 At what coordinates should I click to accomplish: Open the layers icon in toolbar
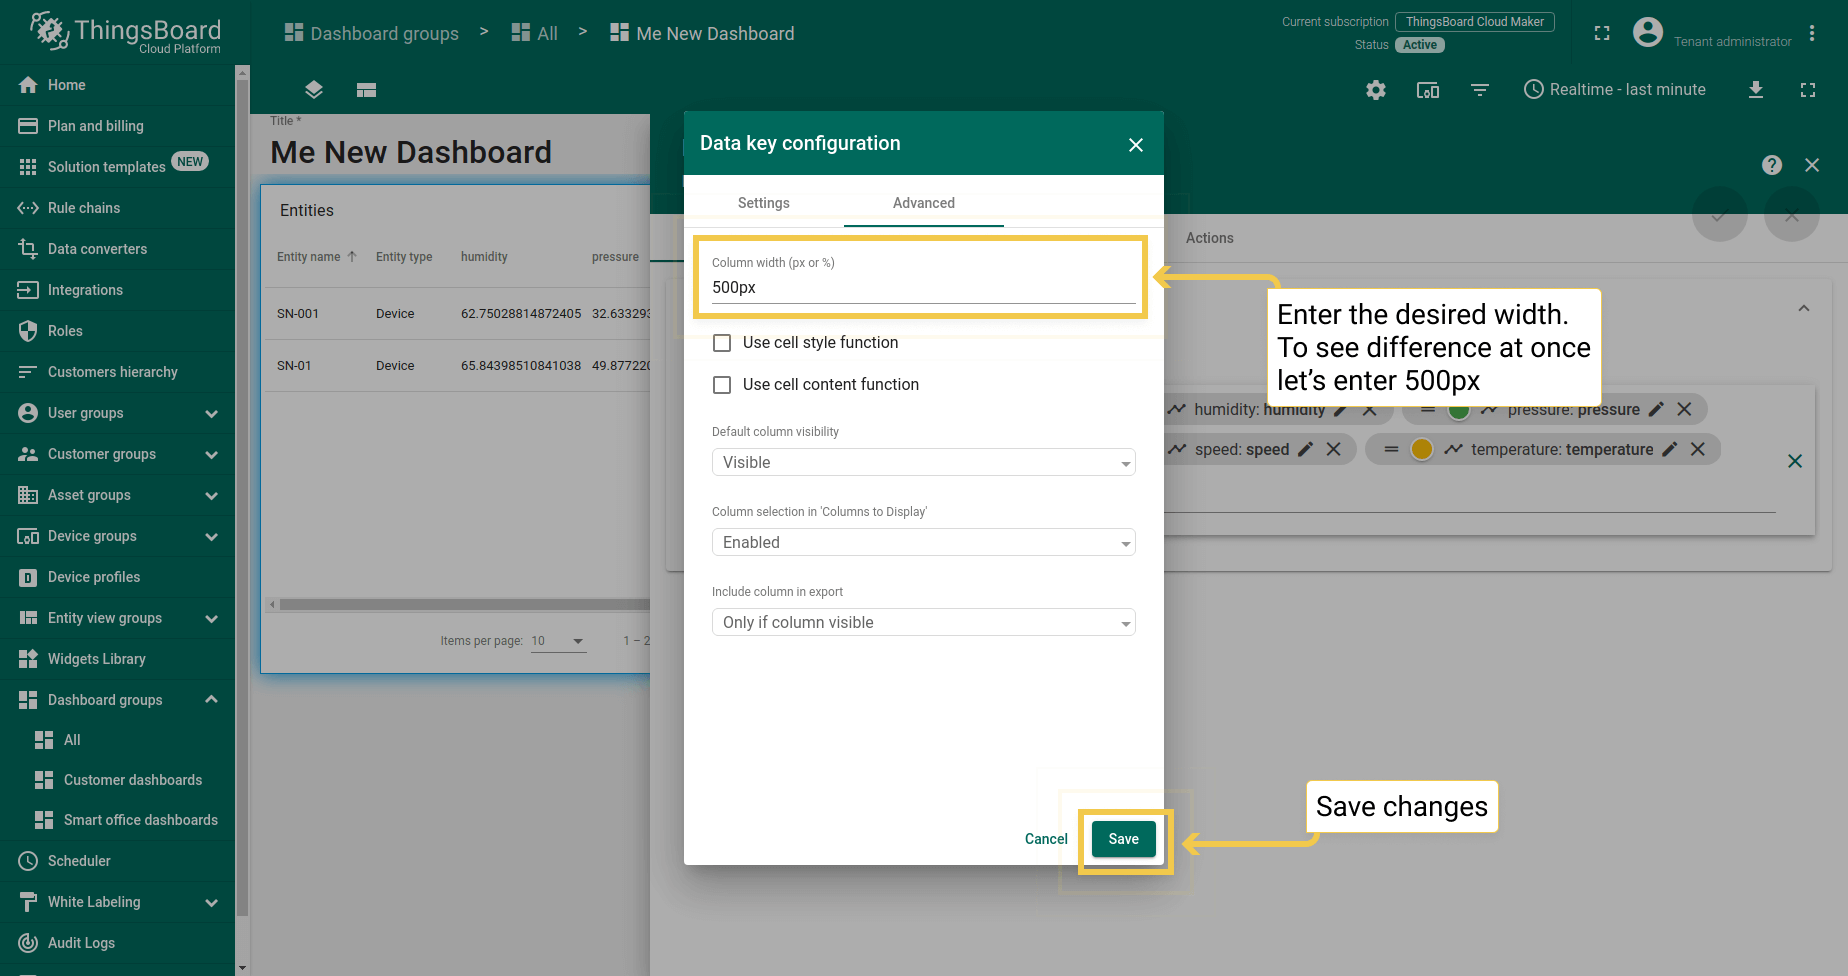[x=314, y=90]
